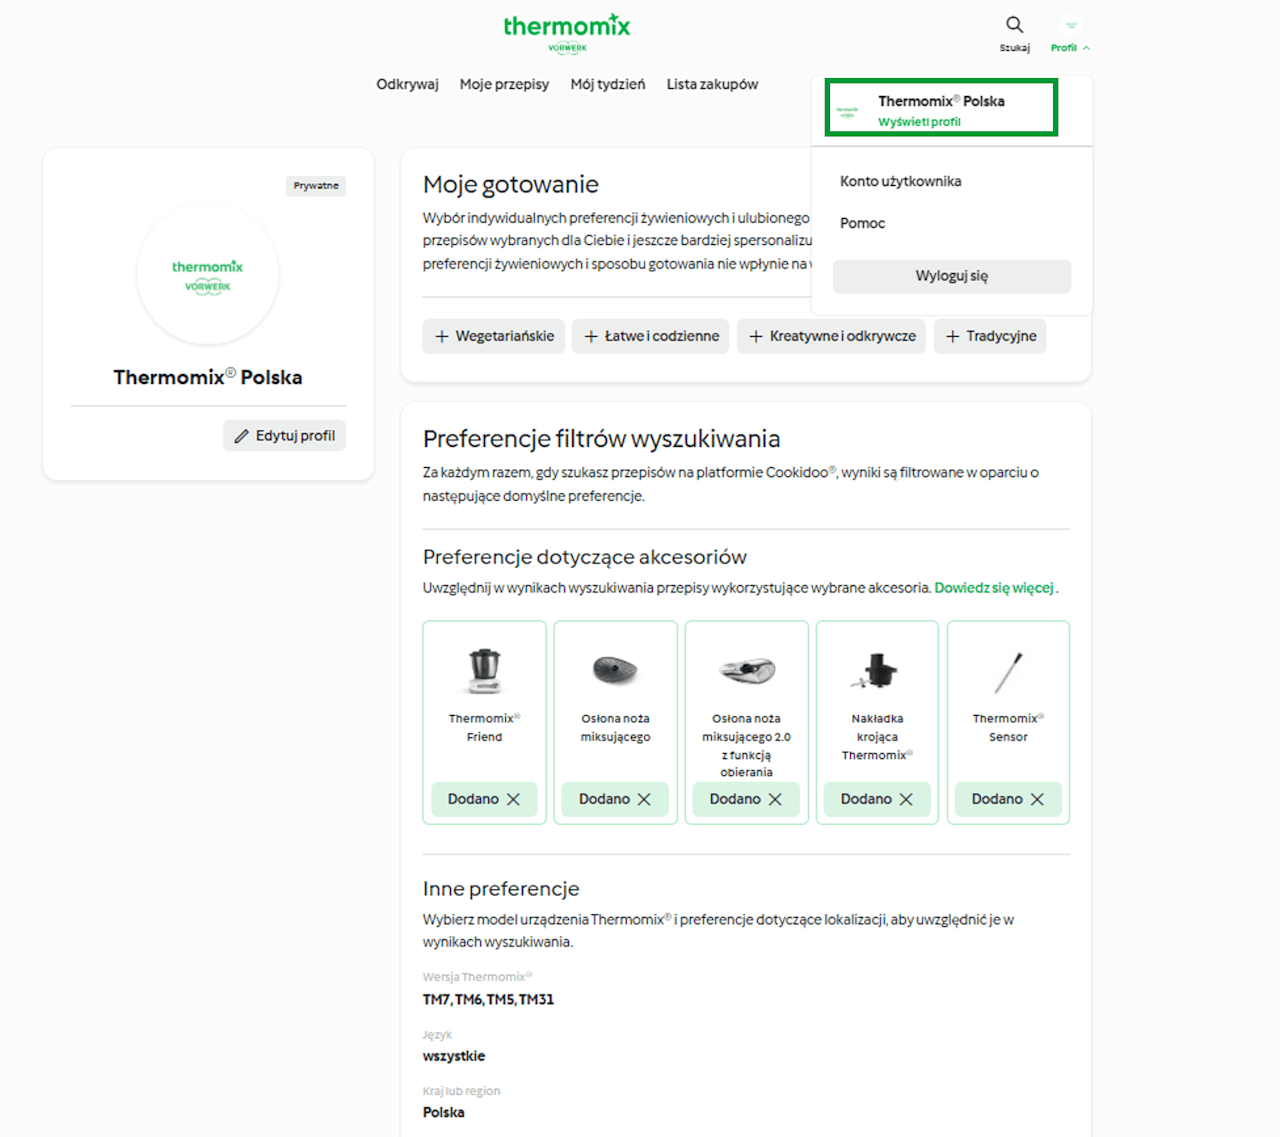The height and width of the screenshot is (1137, 1280).
Task: Click the pencil icon on Edytuj profil
Action: coord(241,436)
